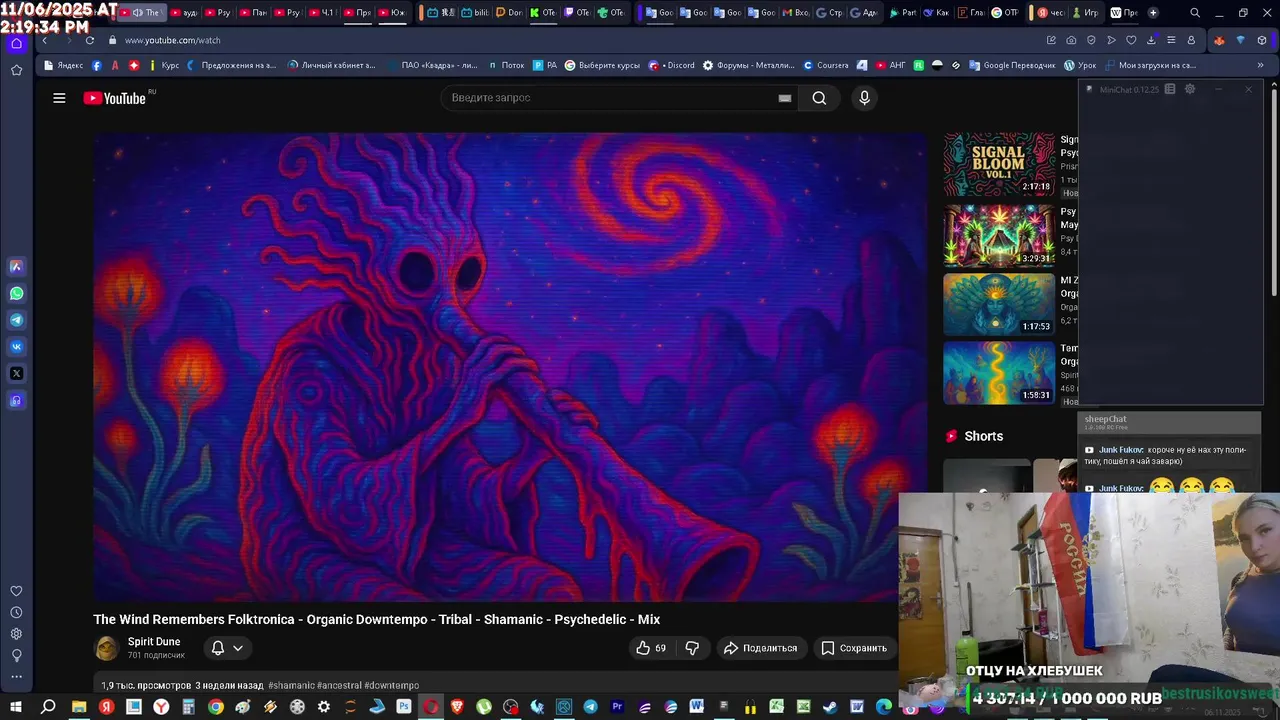Click the Поделиться share button

click(x=761, y=648)
